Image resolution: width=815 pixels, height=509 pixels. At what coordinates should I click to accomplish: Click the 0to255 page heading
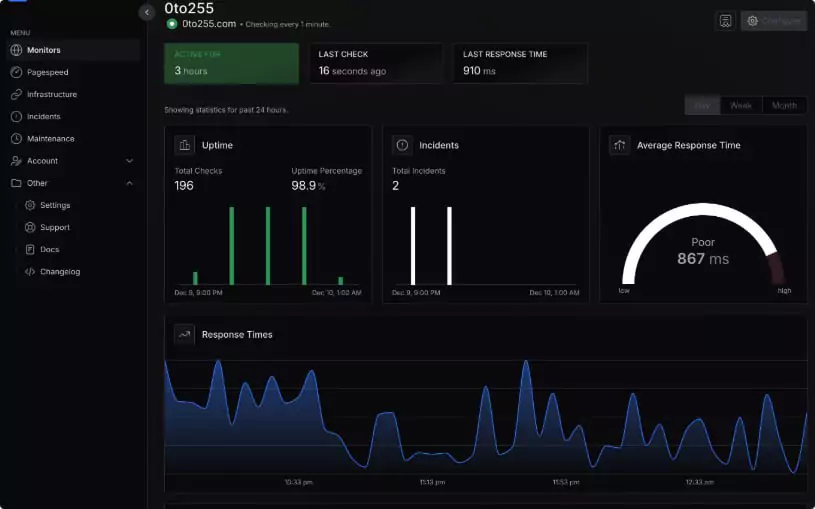tap(189, 8)
